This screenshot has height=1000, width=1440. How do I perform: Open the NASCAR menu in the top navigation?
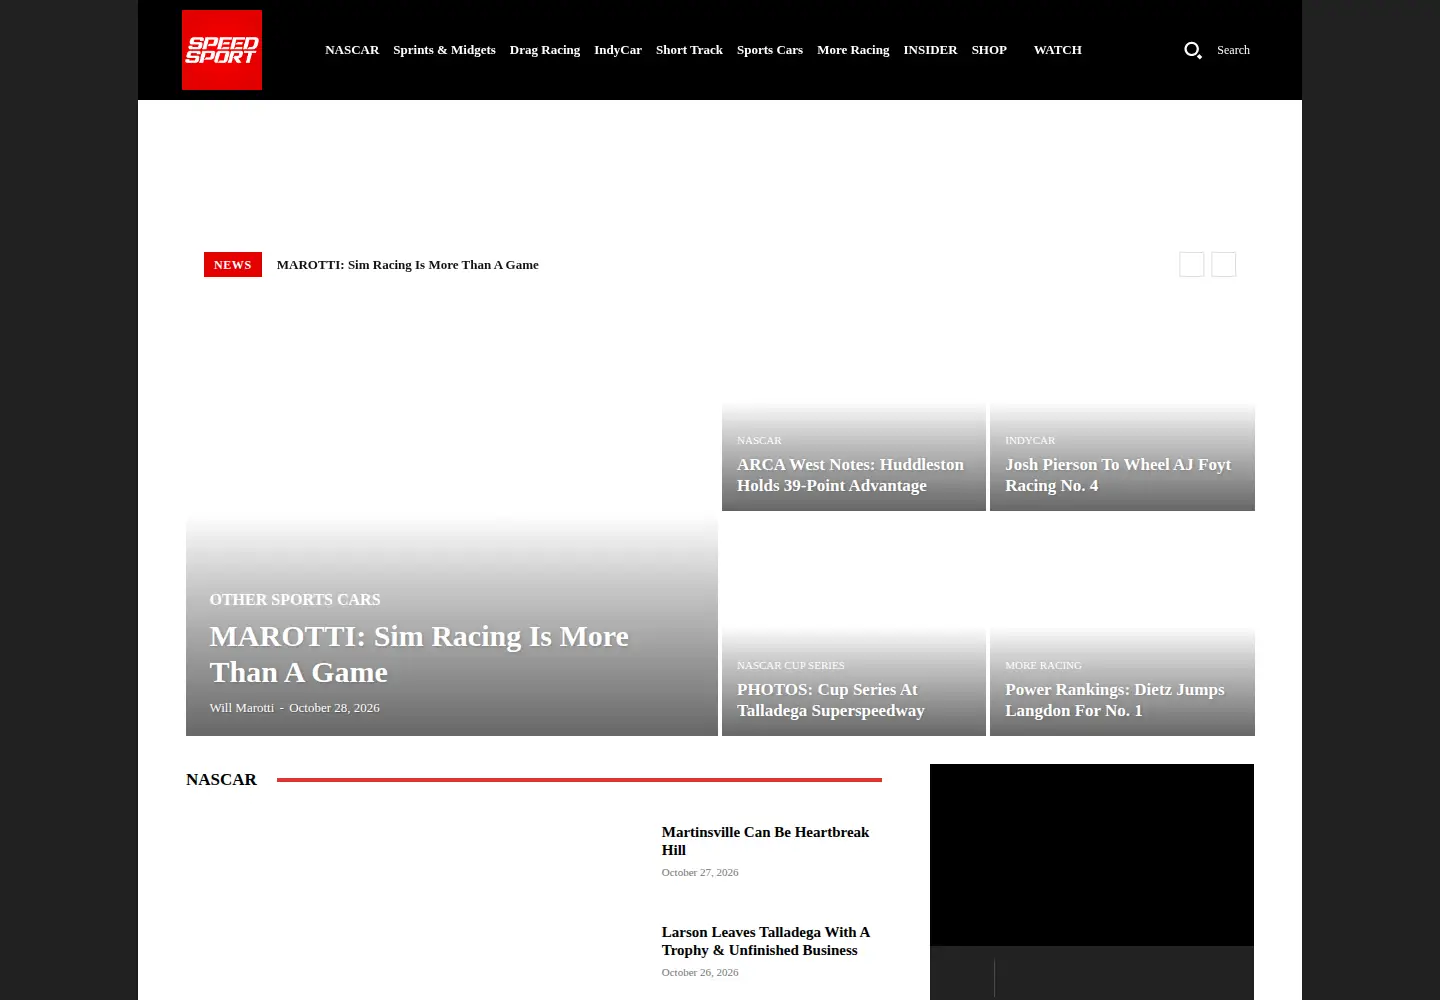tap(352, 50)
